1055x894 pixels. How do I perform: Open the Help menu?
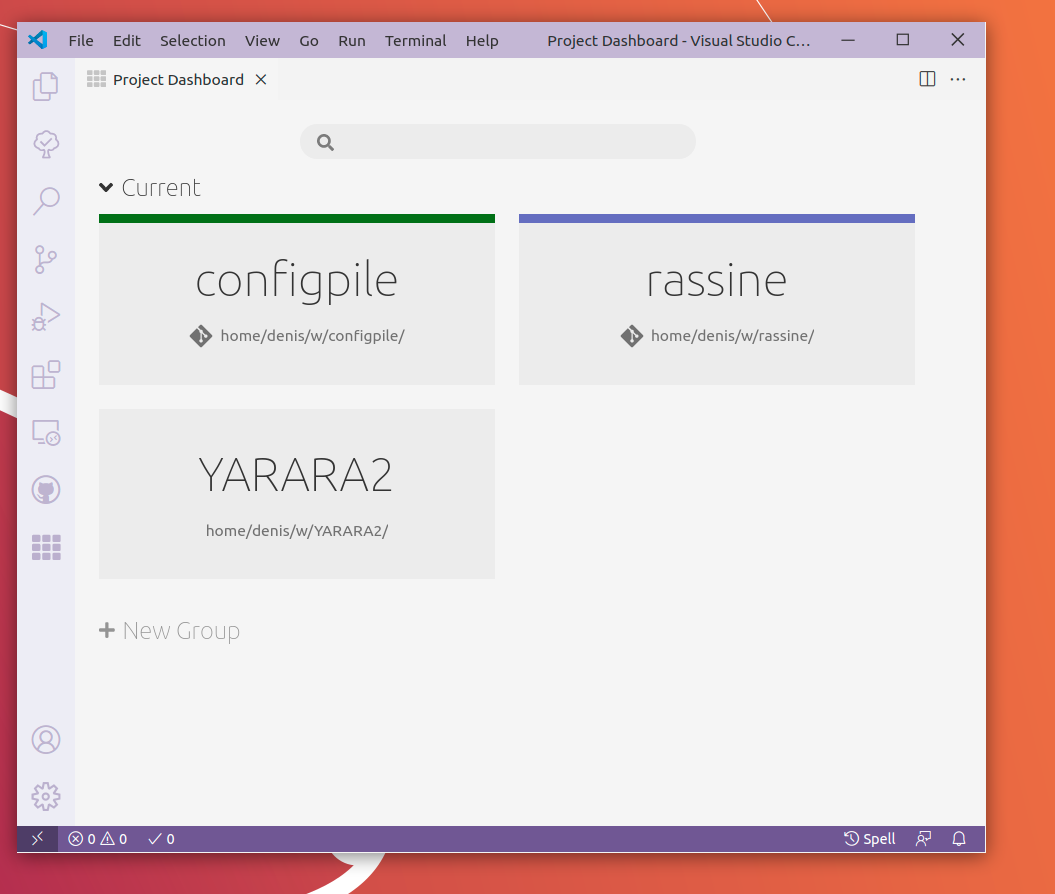point(482,40)
